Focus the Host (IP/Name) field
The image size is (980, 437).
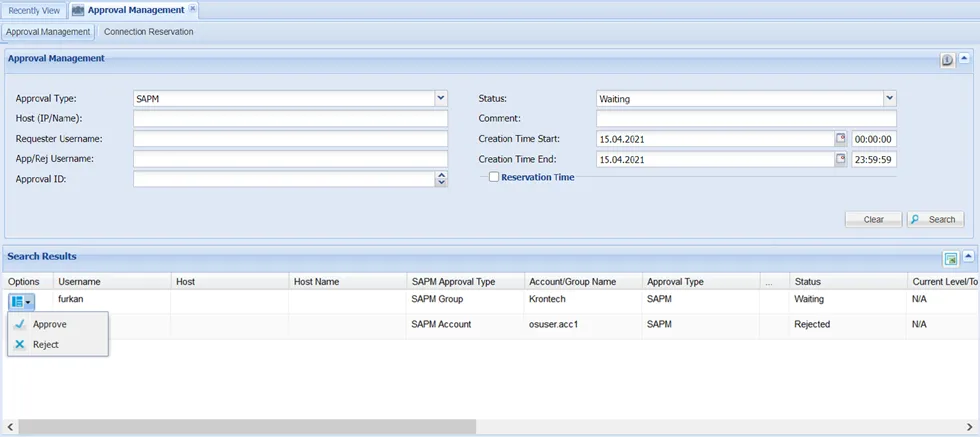(x=291, y=118)
